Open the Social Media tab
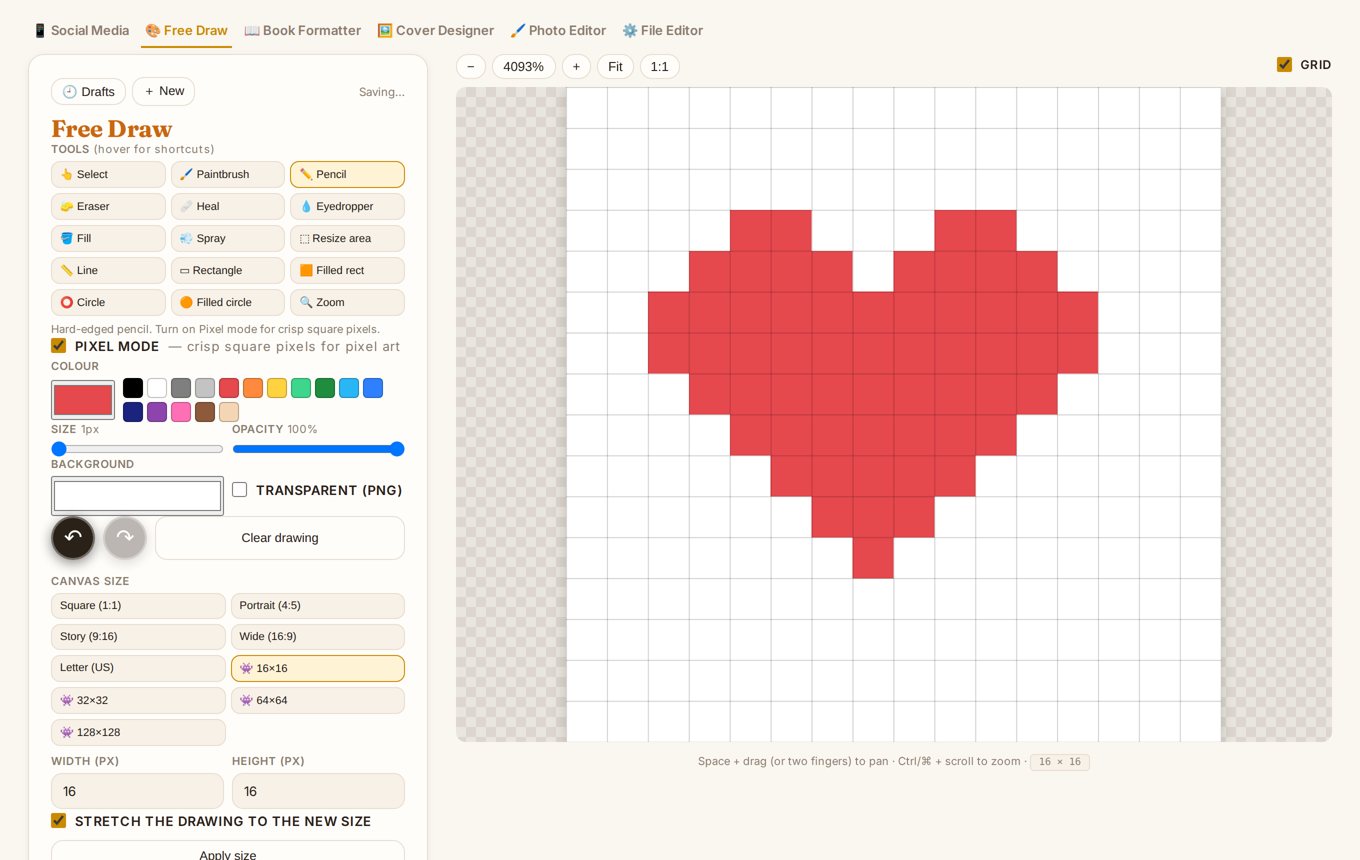Screen dimensions: 1360x860 [x=81, y=30]
